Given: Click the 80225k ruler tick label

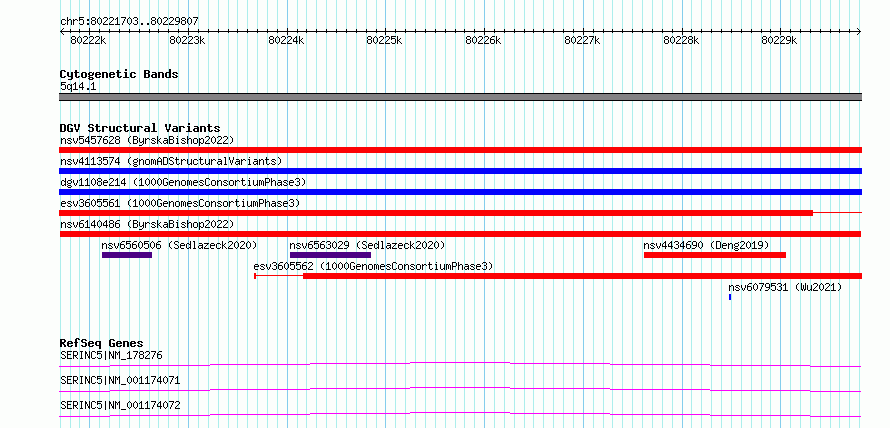Looking at the screenshot, I should tap(384, 40).
